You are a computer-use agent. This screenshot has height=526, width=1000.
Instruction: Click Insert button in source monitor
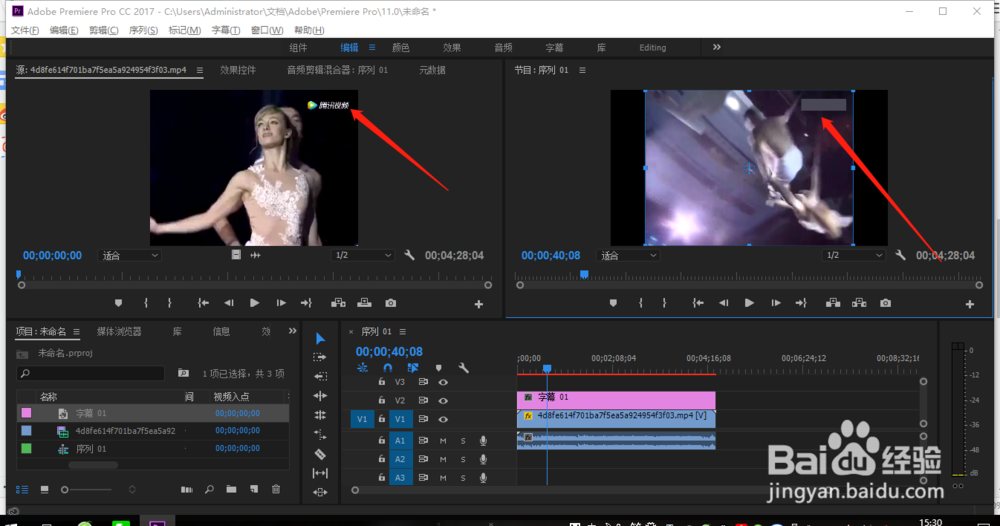point(338,303)
